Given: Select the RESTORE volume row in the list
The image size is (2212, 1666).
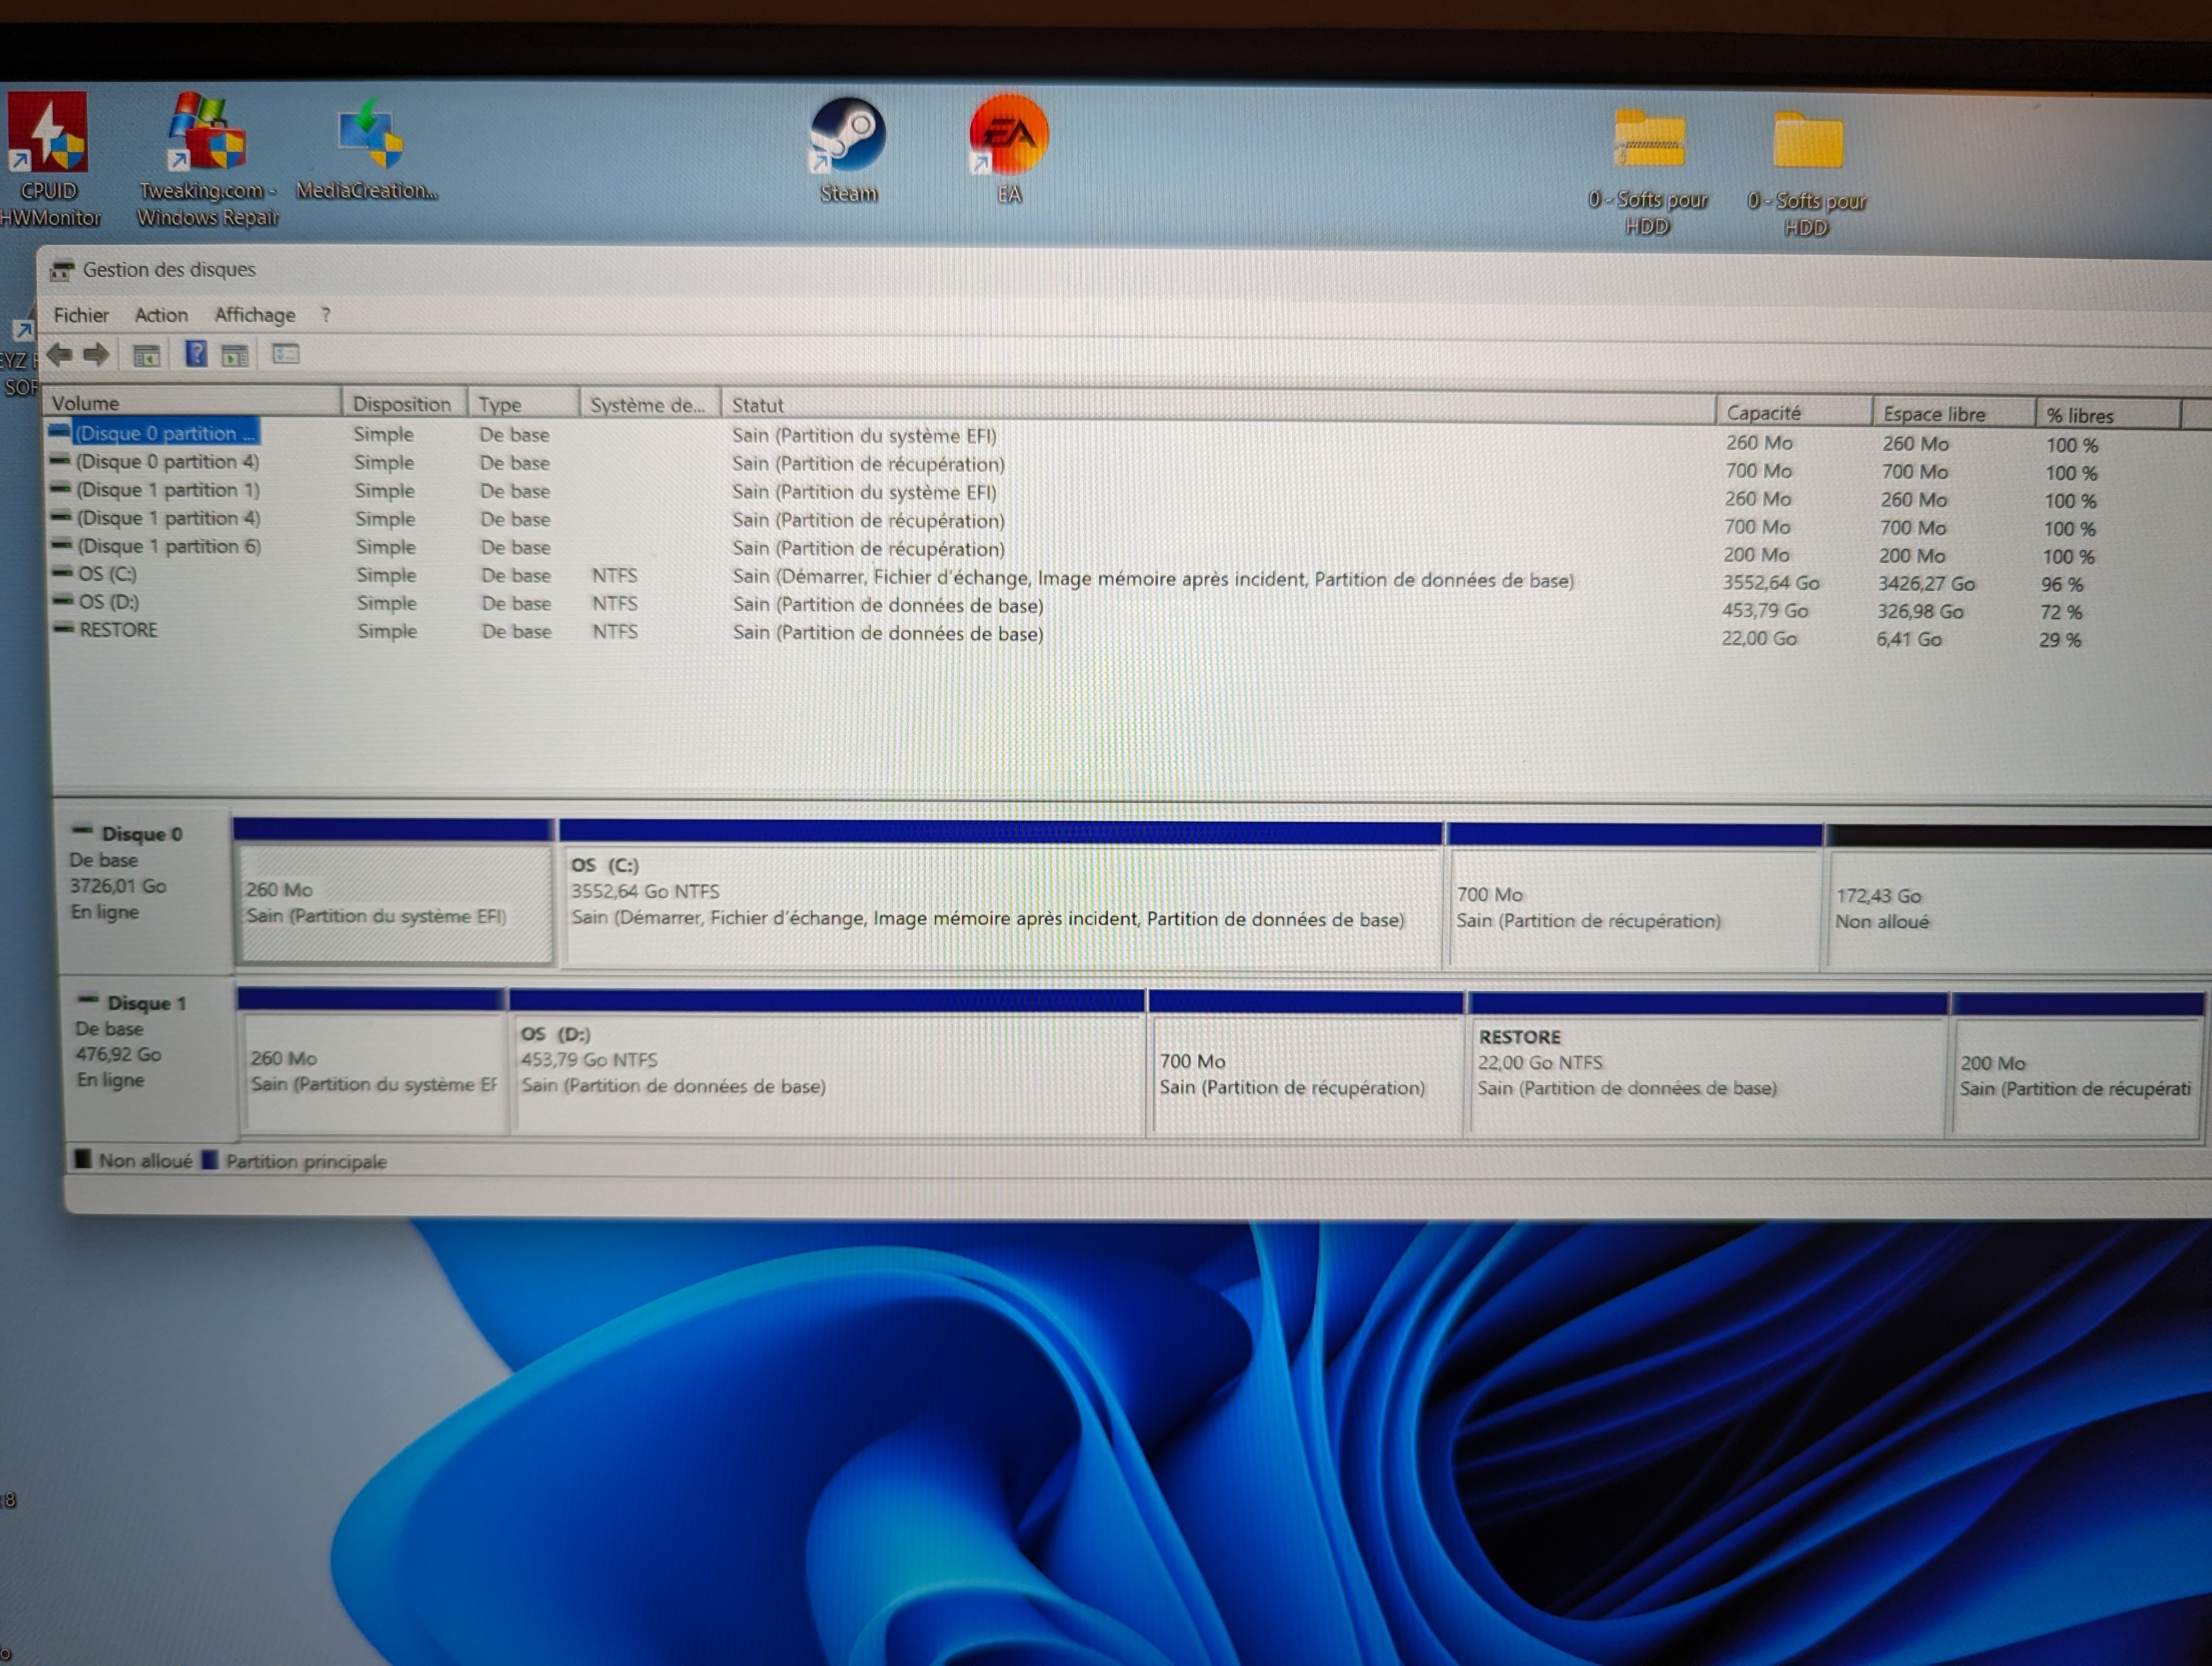Looking at the screenshot, I should (x=118, y=630).
